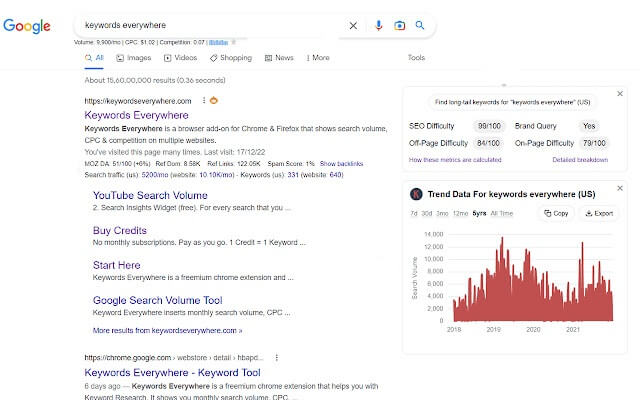Open the search Tools option
The image size is (640, 400).
(x=416, y=58)
